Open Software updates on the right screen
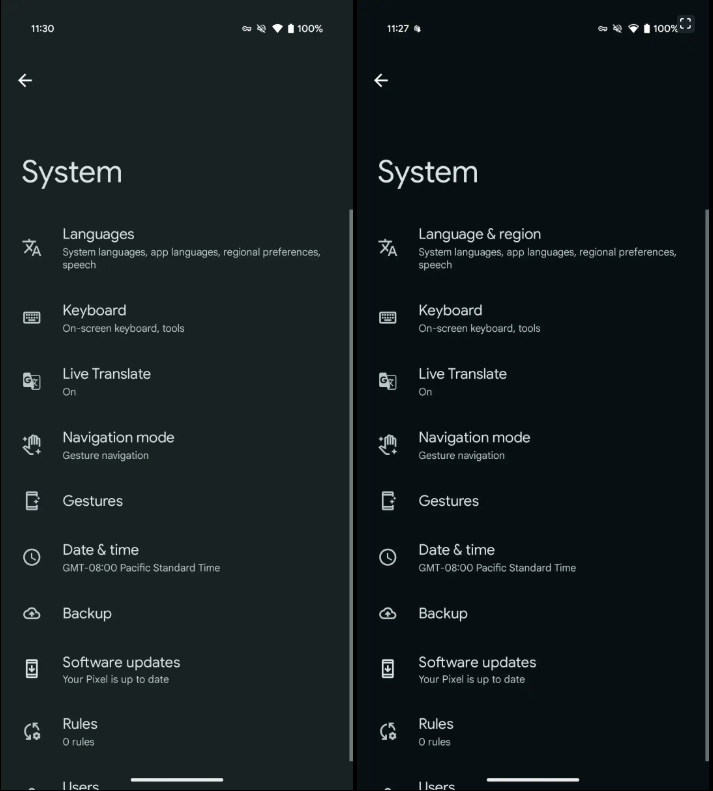The image size is (713, 791). 531,670
